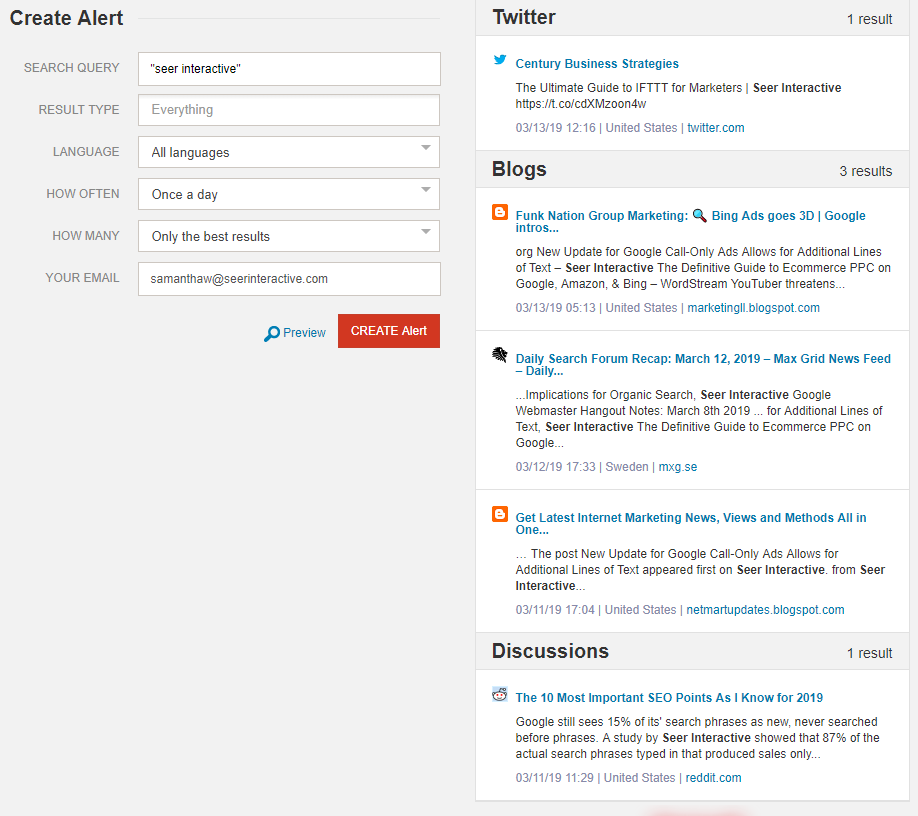Image resolution: width=918 pixels, height=816 pixels.
Task: Open the twitter.com source link
Action: tap(715, 128)
